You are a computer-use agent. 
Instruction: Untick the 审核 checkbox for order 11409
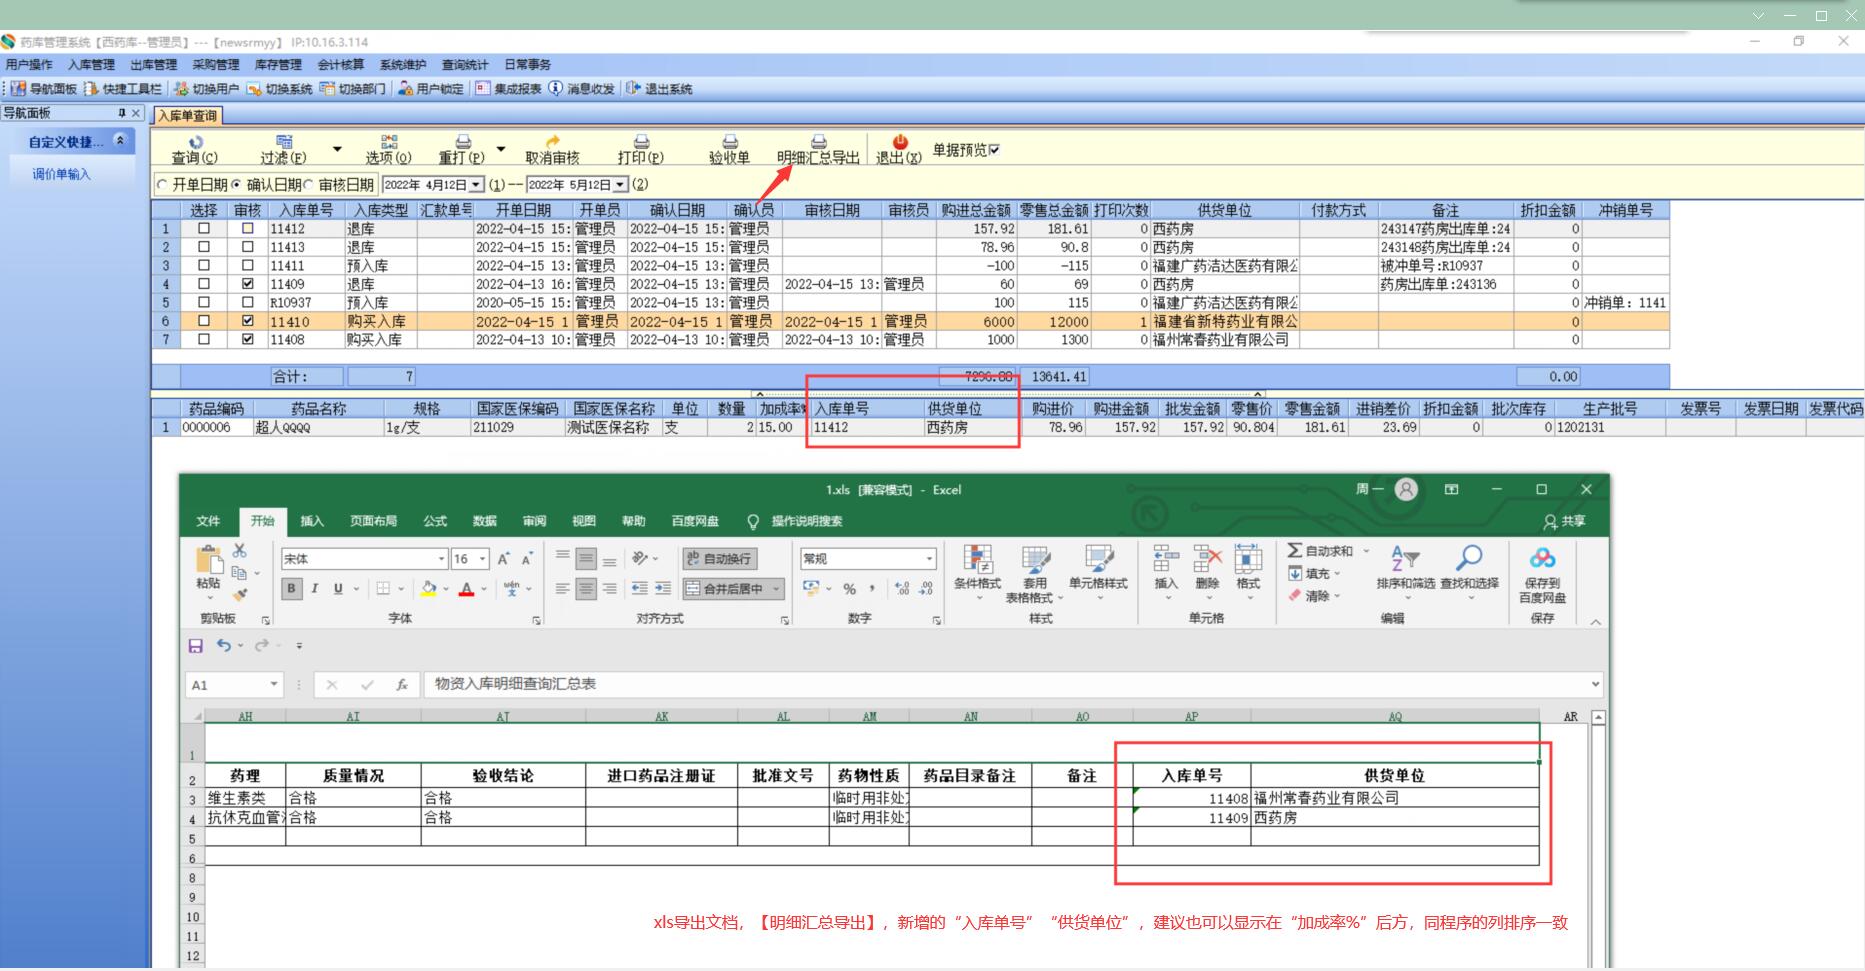click(x=248, y=284)
